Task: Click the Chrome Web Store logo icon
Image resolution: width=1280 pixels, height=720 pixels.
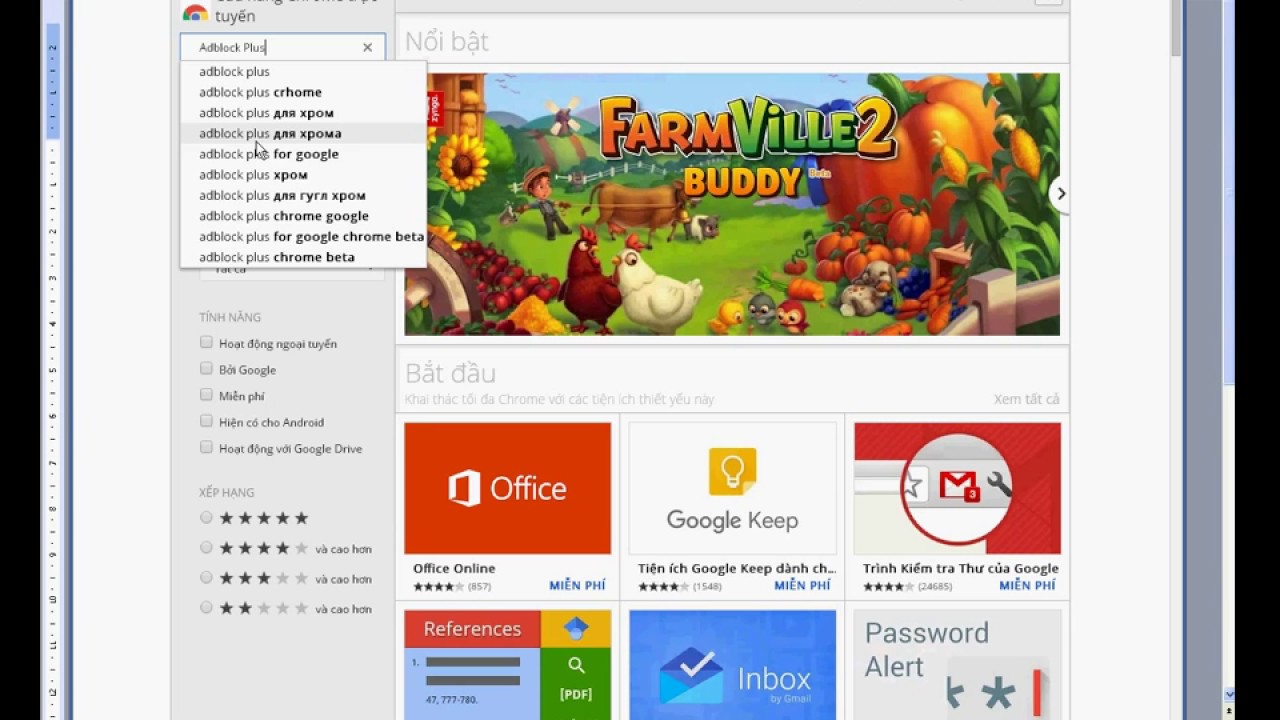Action: tap(195, 12)
